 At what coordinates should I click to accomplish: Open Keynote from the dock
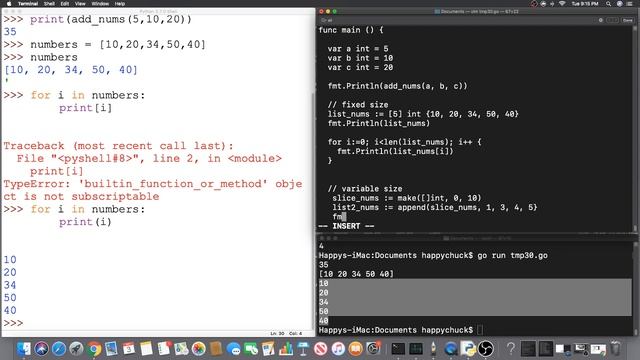(x=303, y=349)
